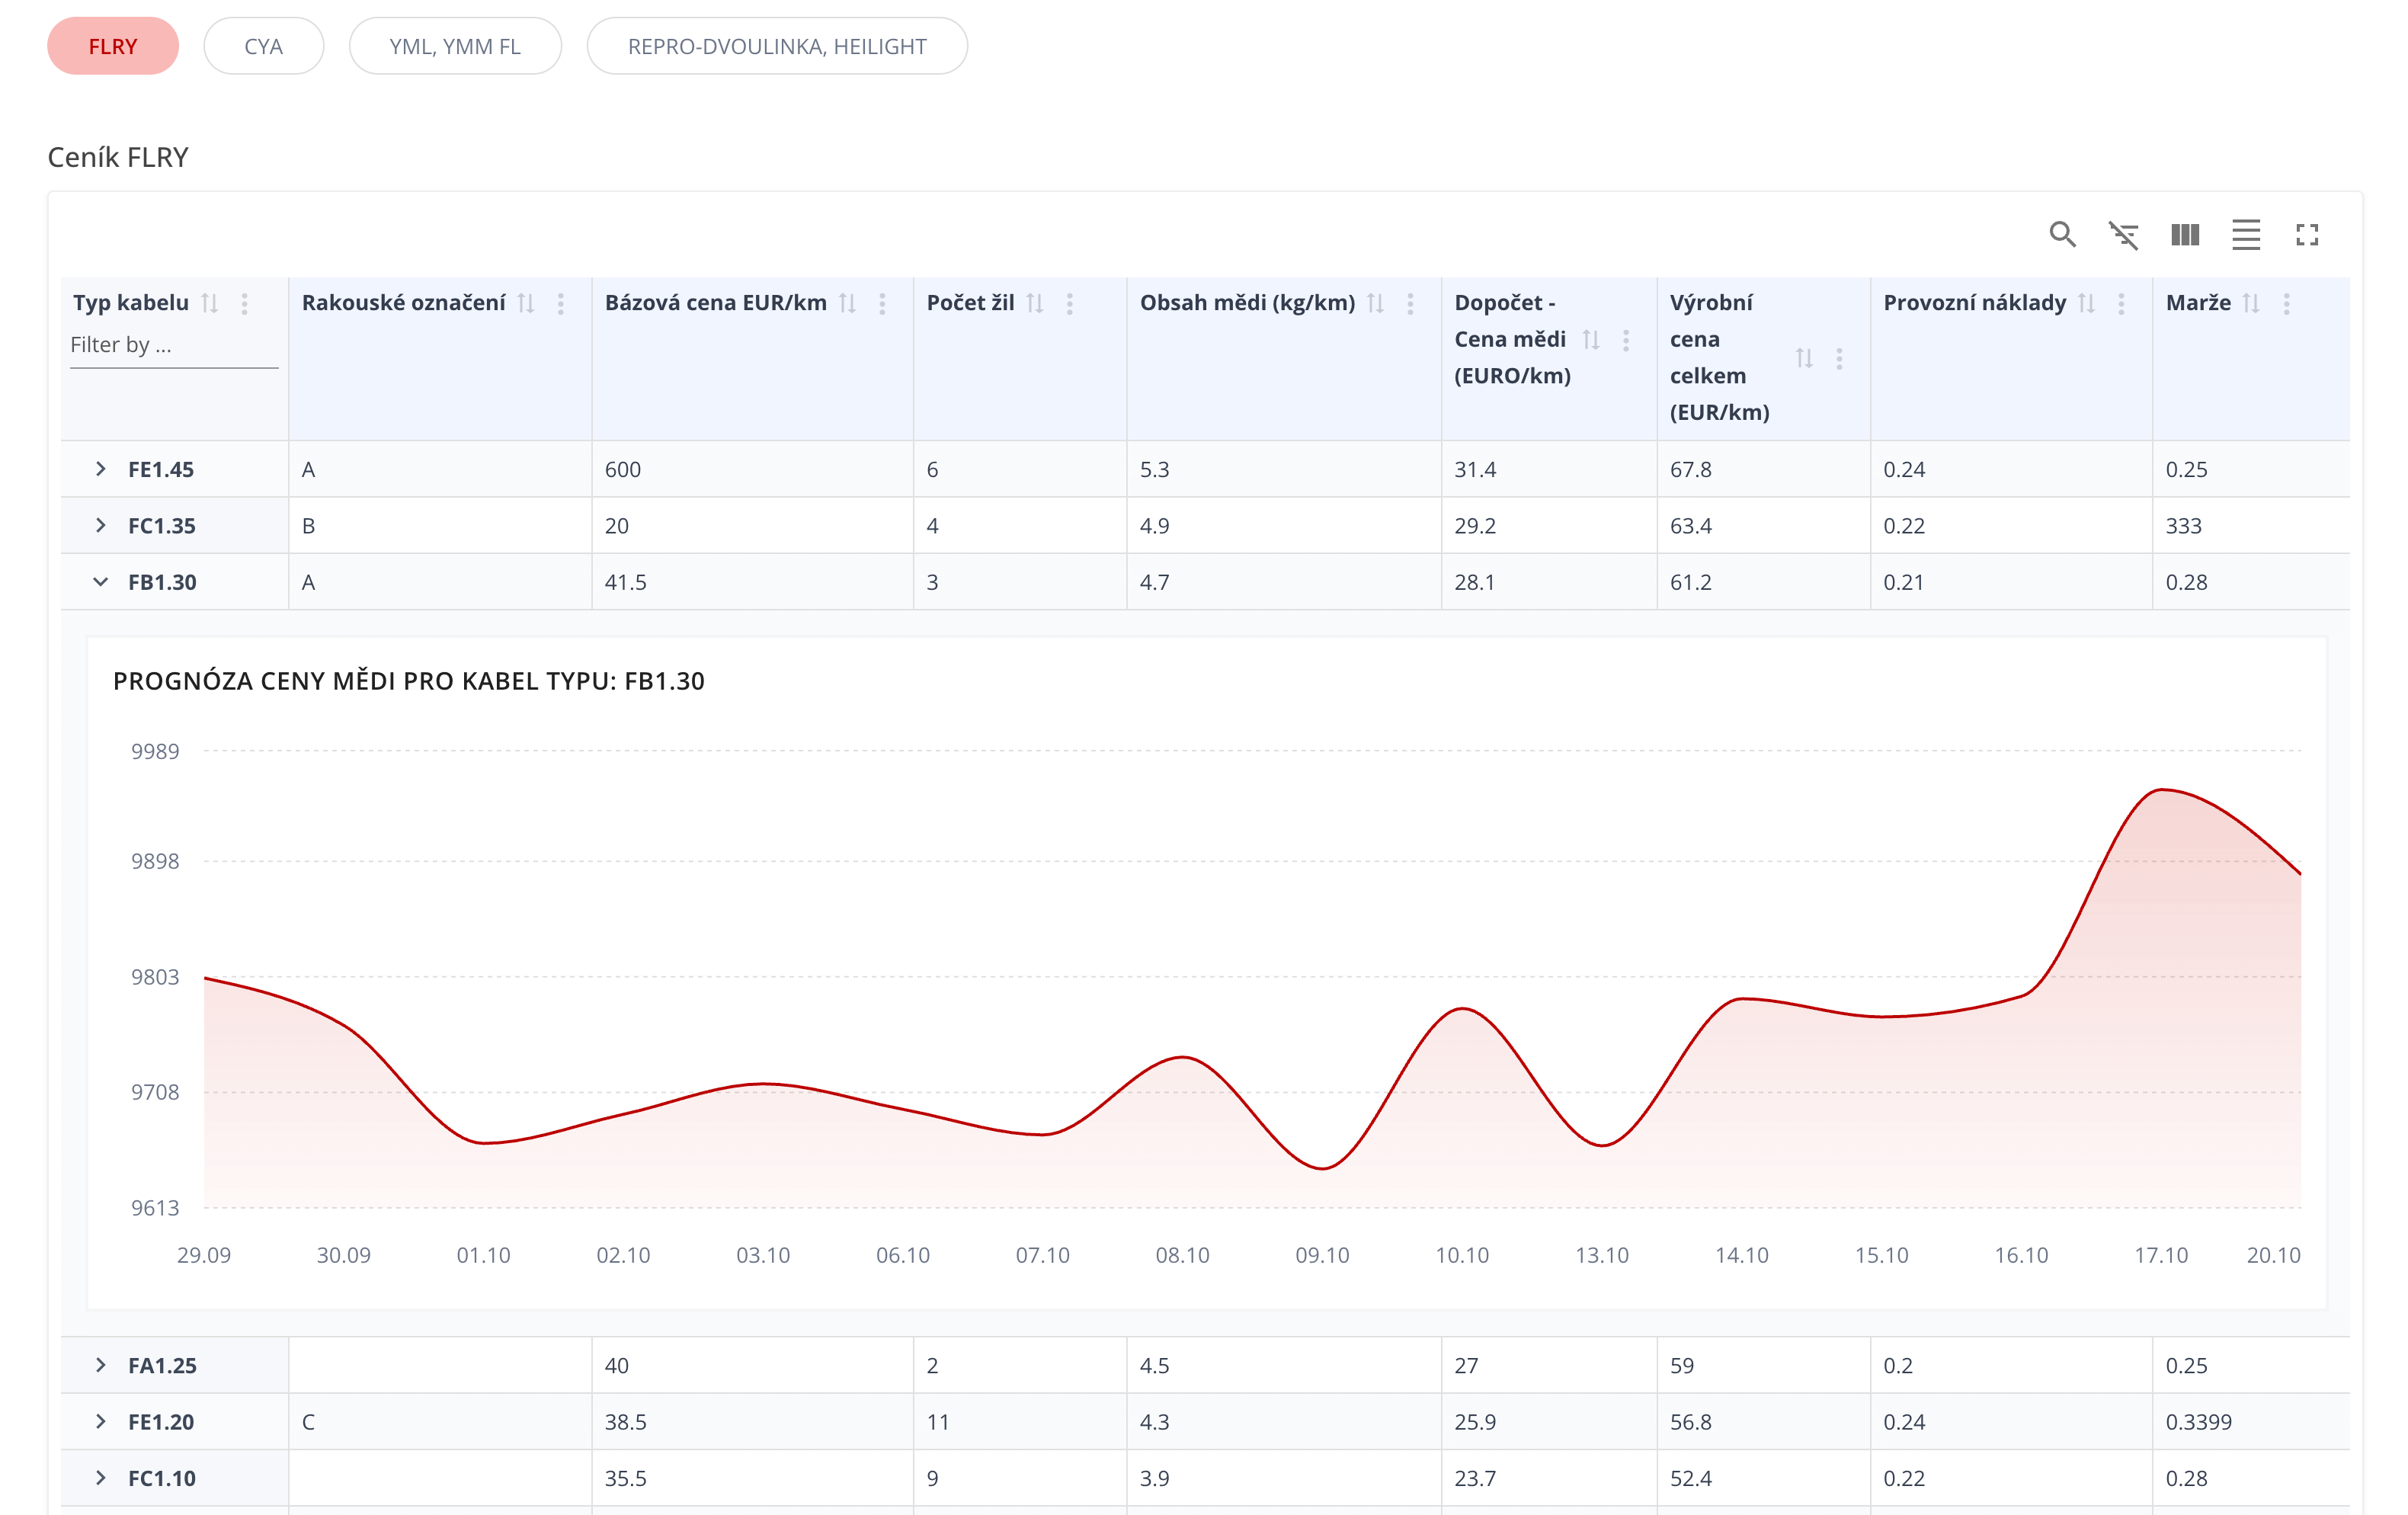Sort the Typ kabelu column
This screenshot has height=1515, width=2408.
[211, 303]
